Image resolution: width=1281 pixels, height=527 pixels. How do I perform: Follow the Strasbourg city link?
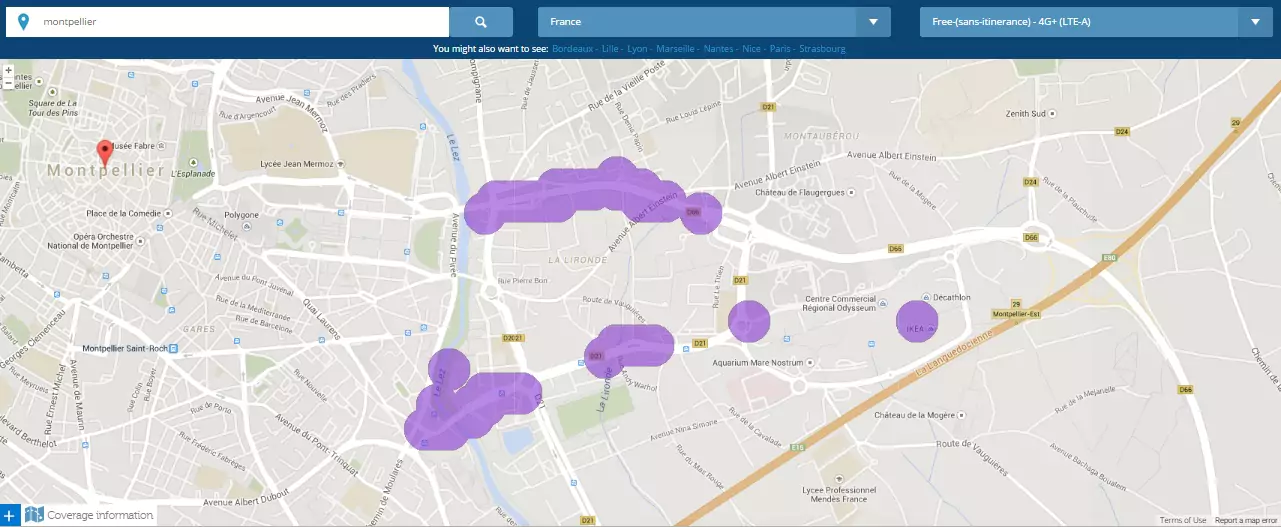(x=822, y=49)
